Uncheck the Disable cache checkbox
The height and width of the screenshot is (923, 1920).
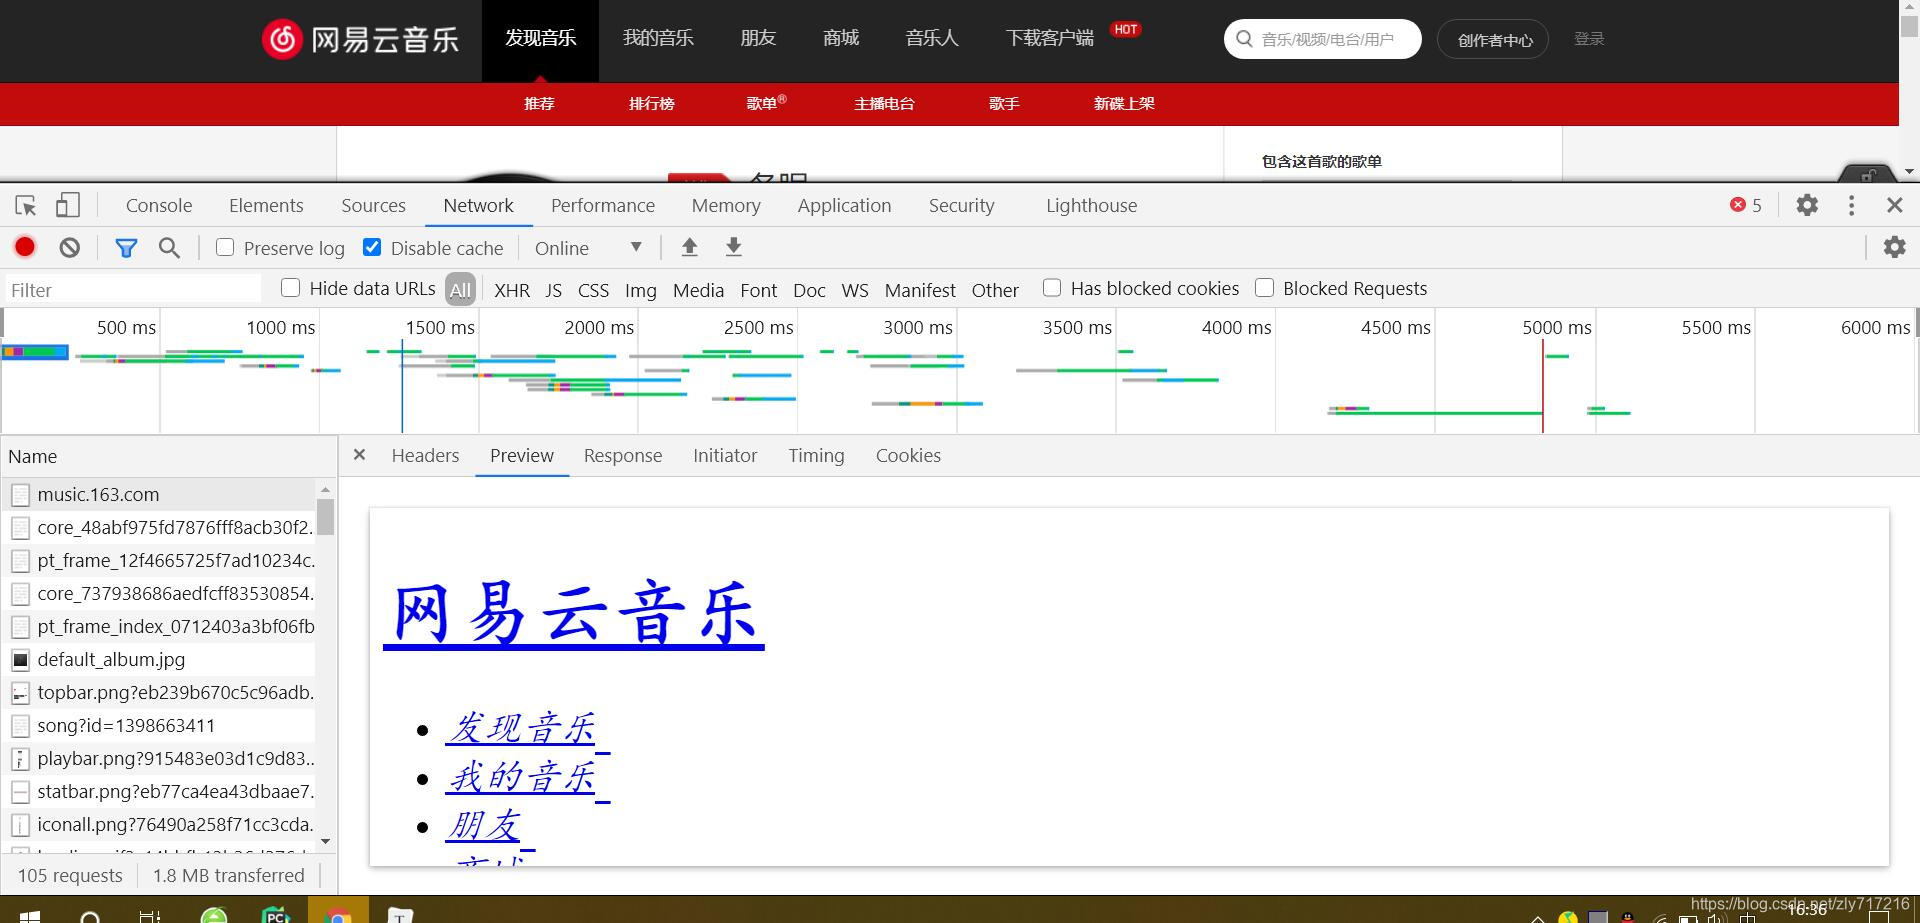click(x=371, y=247)
